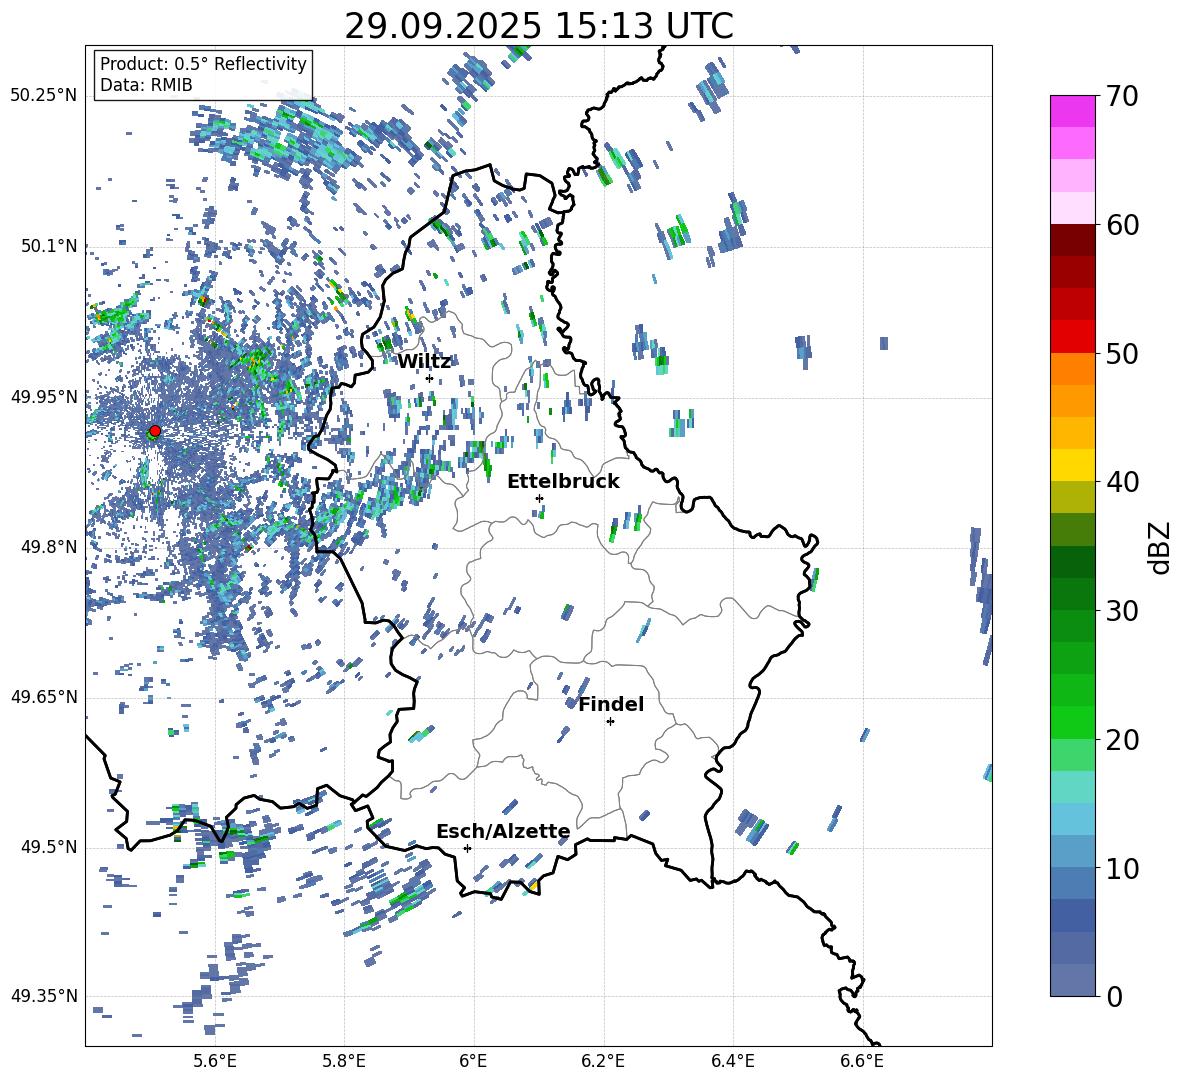
Task: Click the bright red colorbar swatch above 50
Action: 1072,337
